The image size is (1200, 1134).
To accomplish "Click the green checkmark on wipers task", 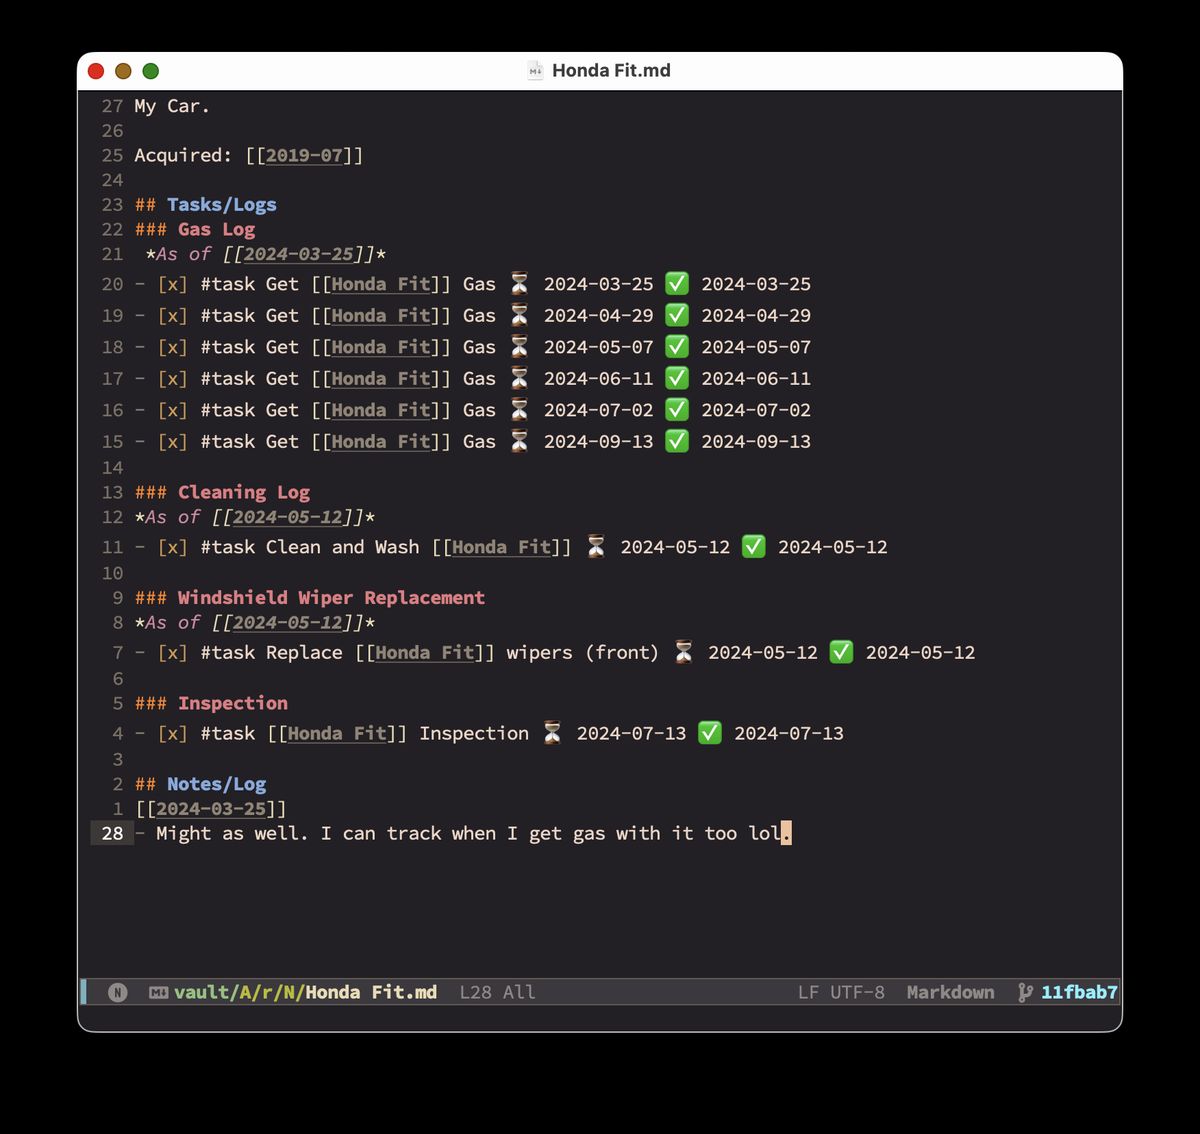I will 842,652.
